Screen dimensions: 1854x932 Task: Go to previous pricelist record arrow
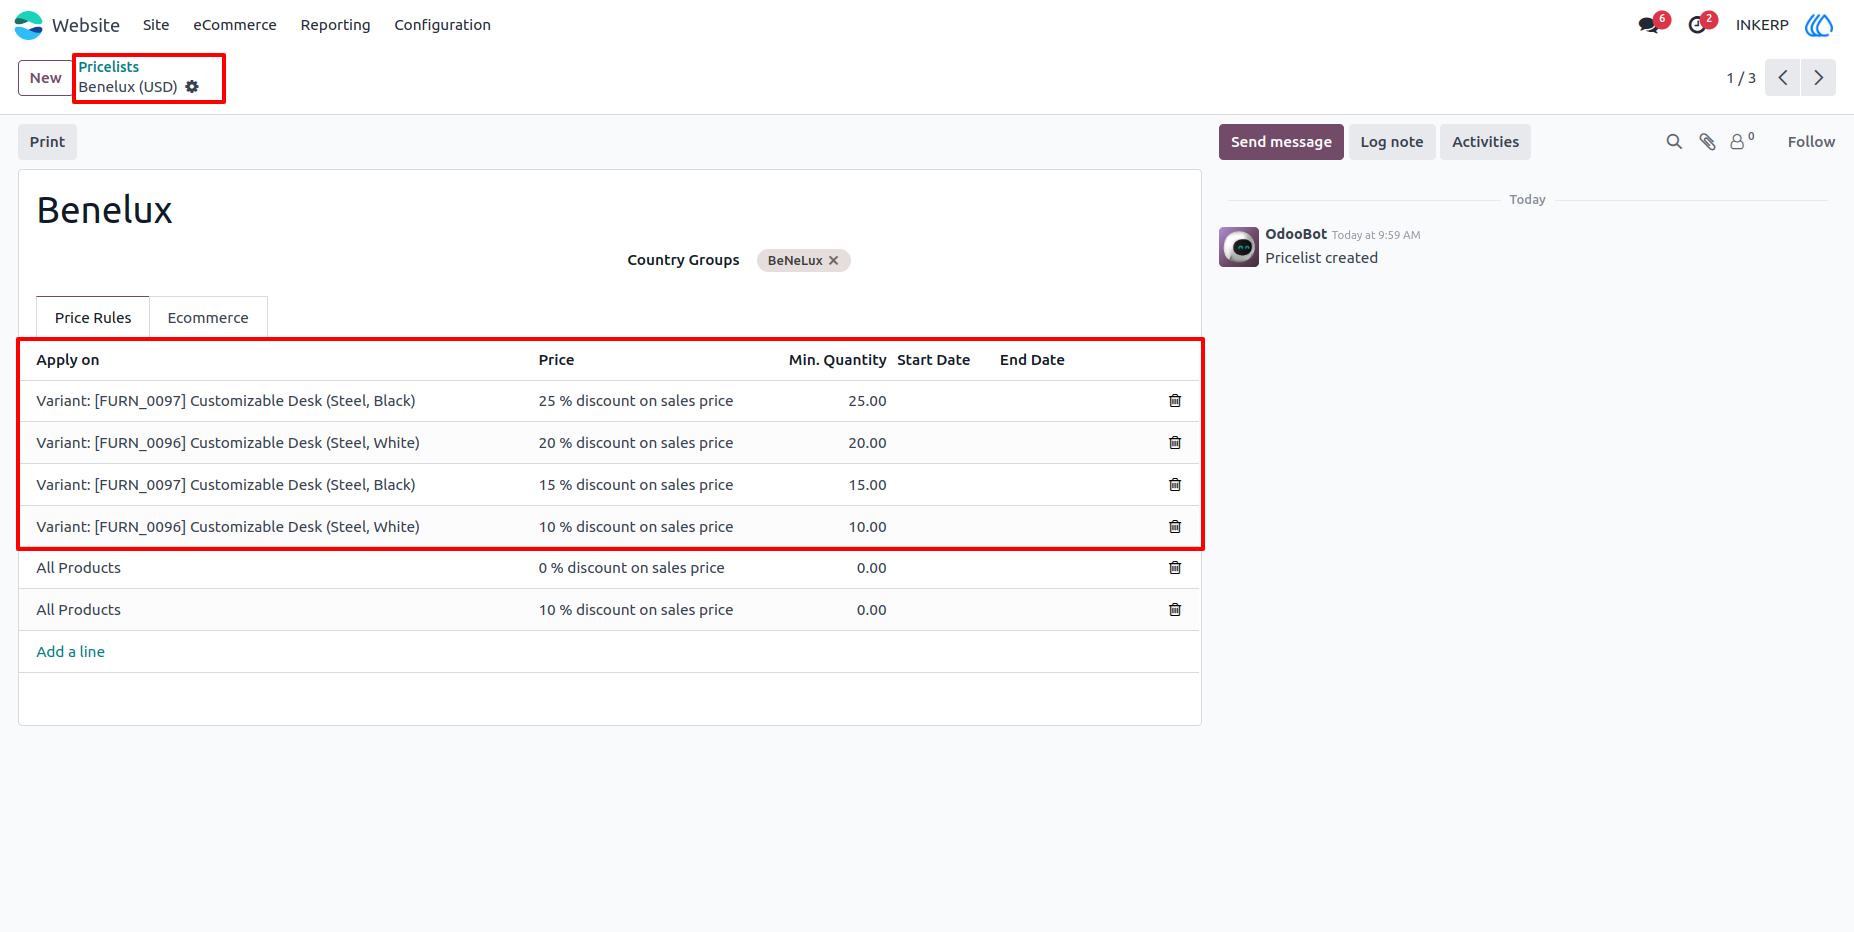1782,78
